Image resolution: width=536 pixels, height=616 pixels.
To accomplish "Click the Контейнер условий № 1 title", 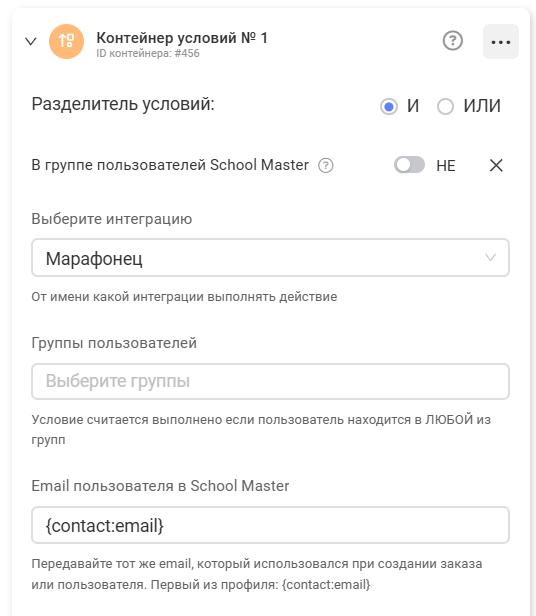I will (x=182, y=38).
